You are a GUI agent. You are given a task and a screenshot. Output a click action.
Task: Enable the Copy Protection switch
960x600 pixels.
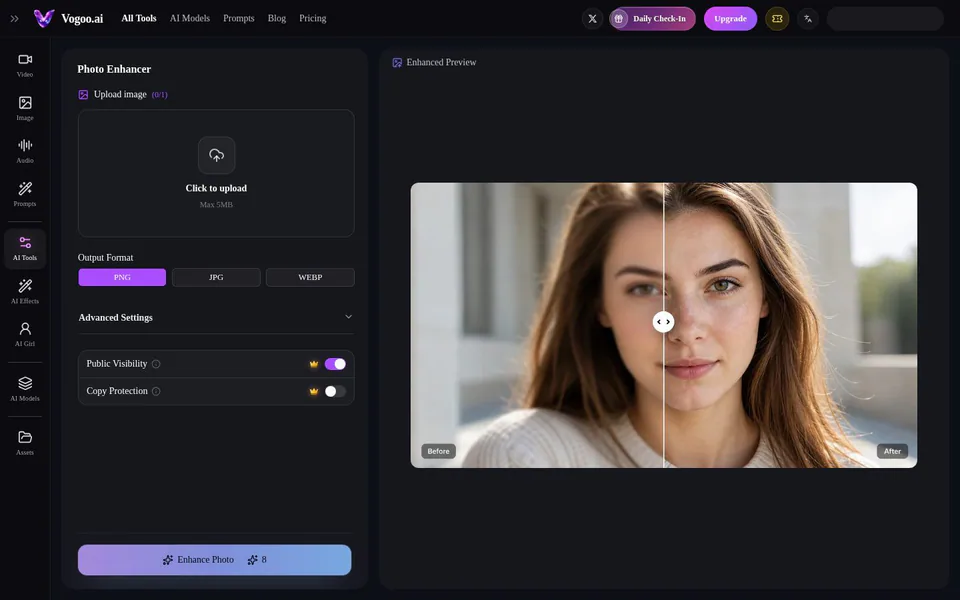click(x=335, y=391)
